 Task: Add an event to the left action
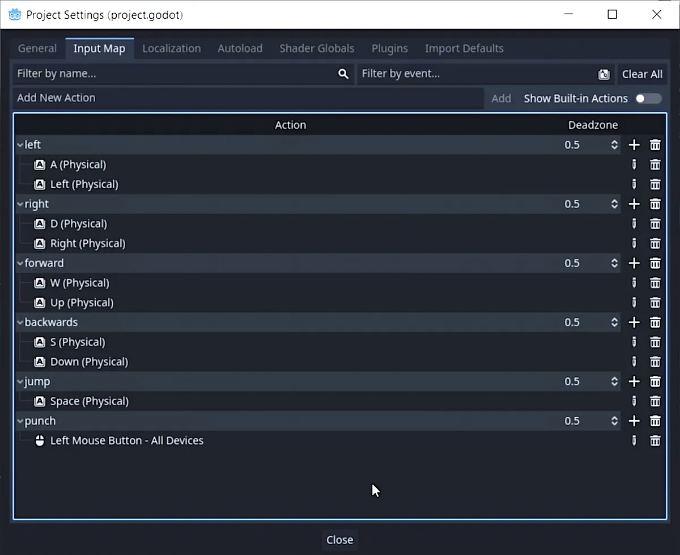[634, 145]
